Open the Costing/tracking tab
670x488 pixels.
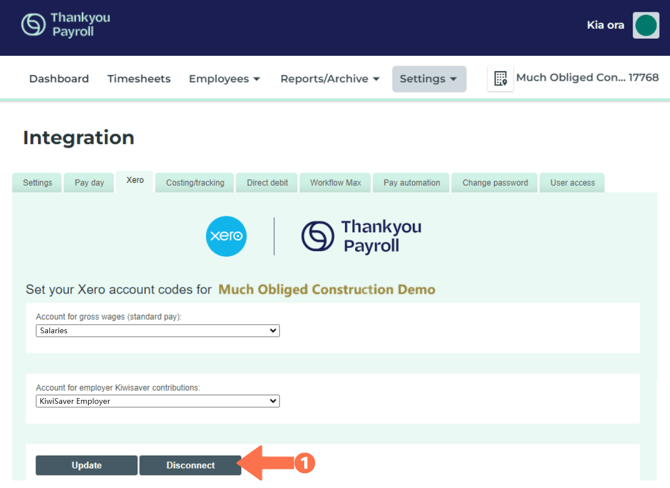(x=195, y=182)
